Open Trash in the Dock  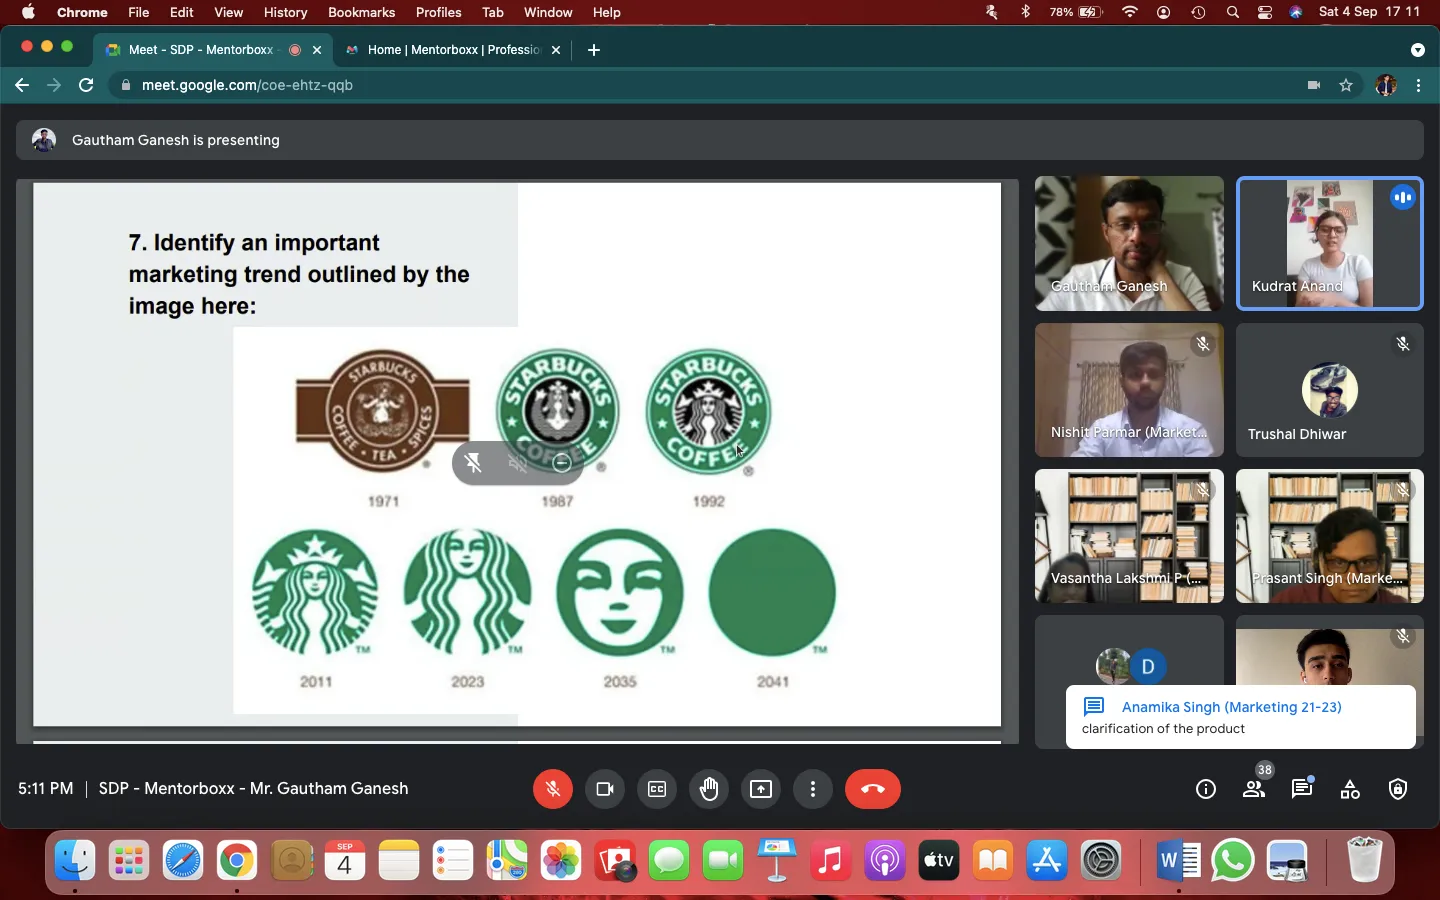tap(1364, 860)
